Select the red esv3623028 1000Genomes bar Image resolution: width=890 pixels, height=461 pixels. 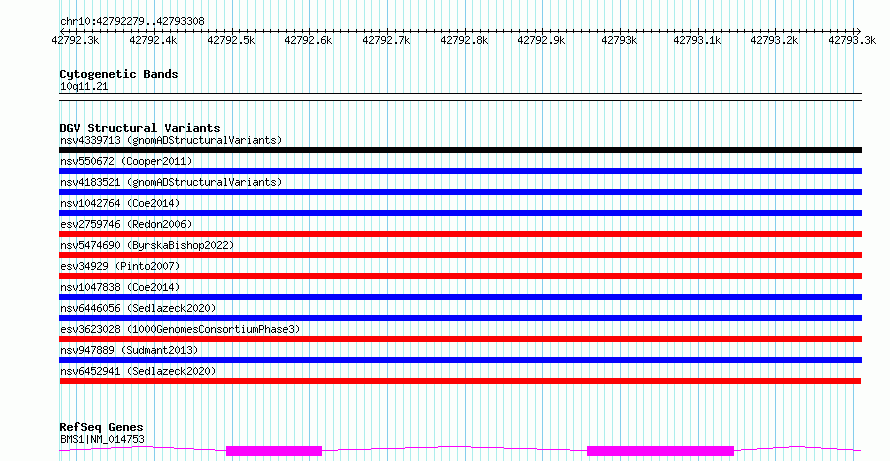(x=460, y=339)
